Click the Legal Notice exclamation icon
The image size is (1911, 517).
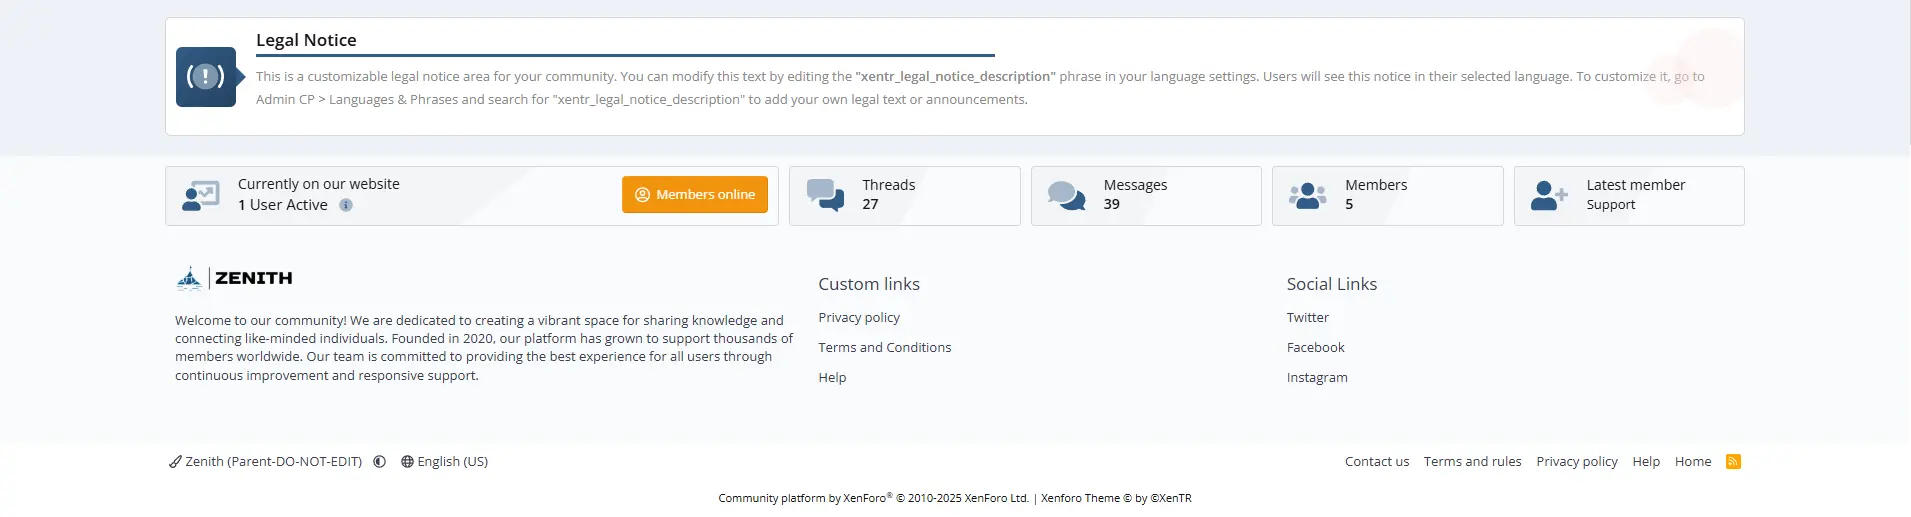click(x=206, y=77)
